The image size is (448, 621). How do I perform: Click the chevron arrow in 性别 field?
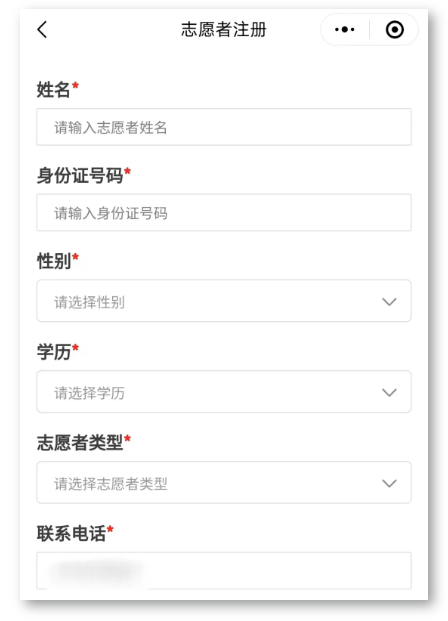389,302
